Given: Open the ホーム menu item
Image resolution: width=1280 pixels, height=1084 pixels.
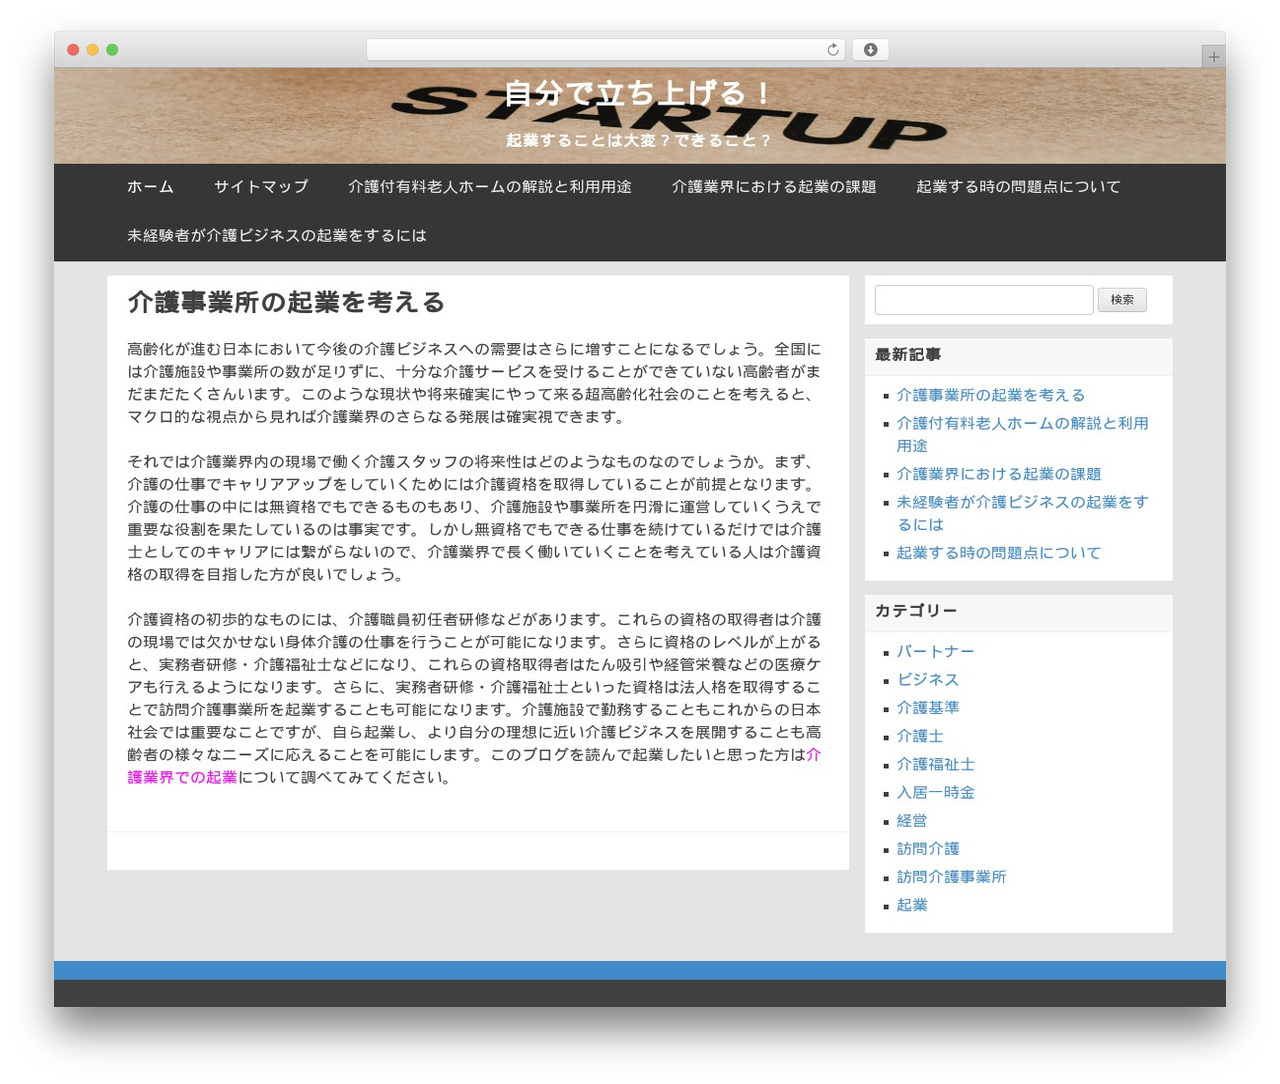Looking at the screenshot, I should [150, 187].
